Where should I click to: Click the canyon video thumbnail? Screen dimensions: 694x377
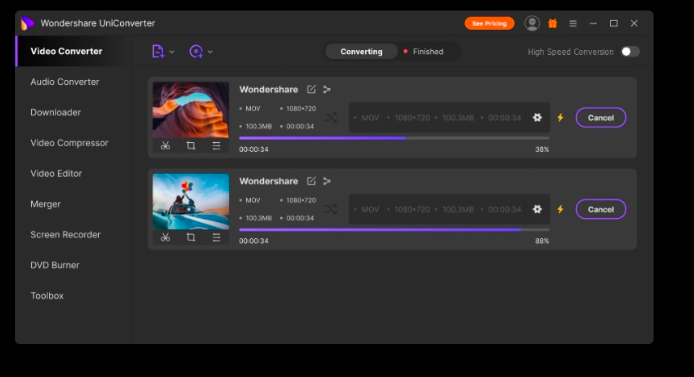click(x=191, y=110)
